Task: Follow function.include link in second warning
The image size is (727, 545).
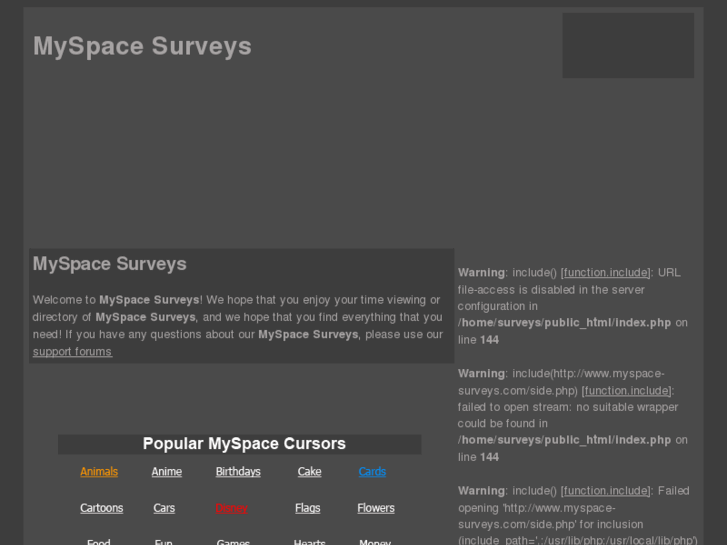Action: (627, 391)
